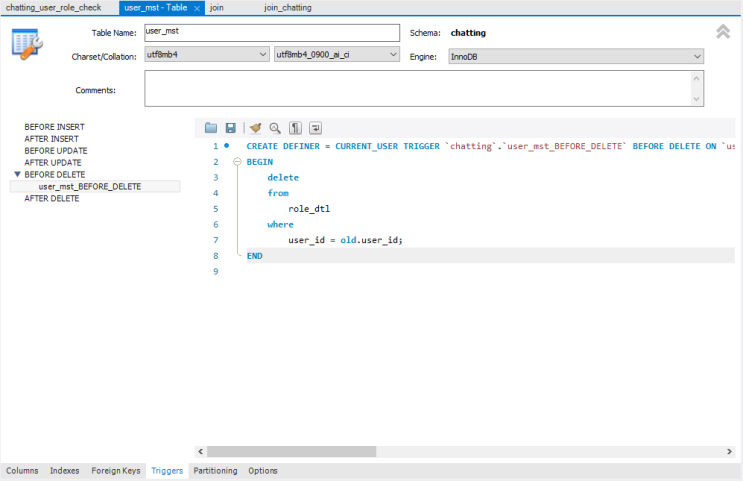Open a script file with the folder icon
The image size is (743, 481).
click(x=211, y=128)
